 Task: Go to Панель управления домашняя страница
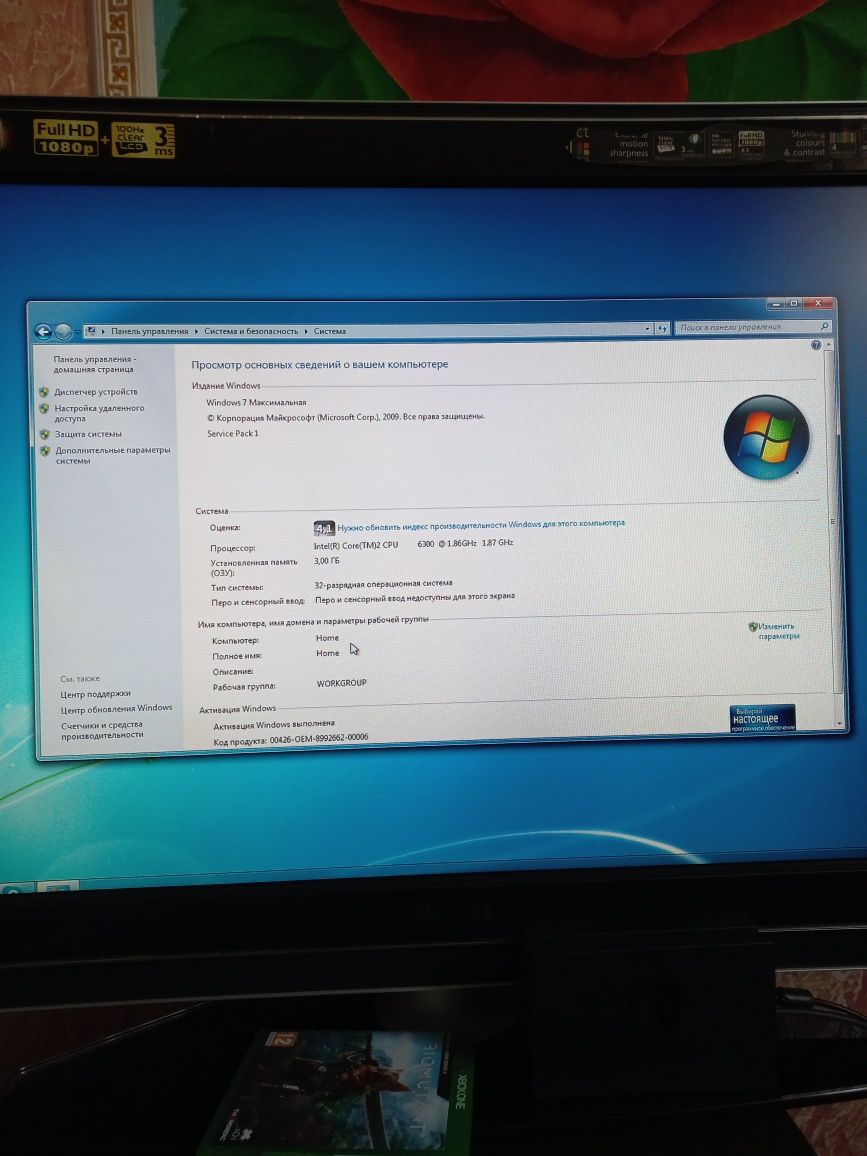pos(94,364)
